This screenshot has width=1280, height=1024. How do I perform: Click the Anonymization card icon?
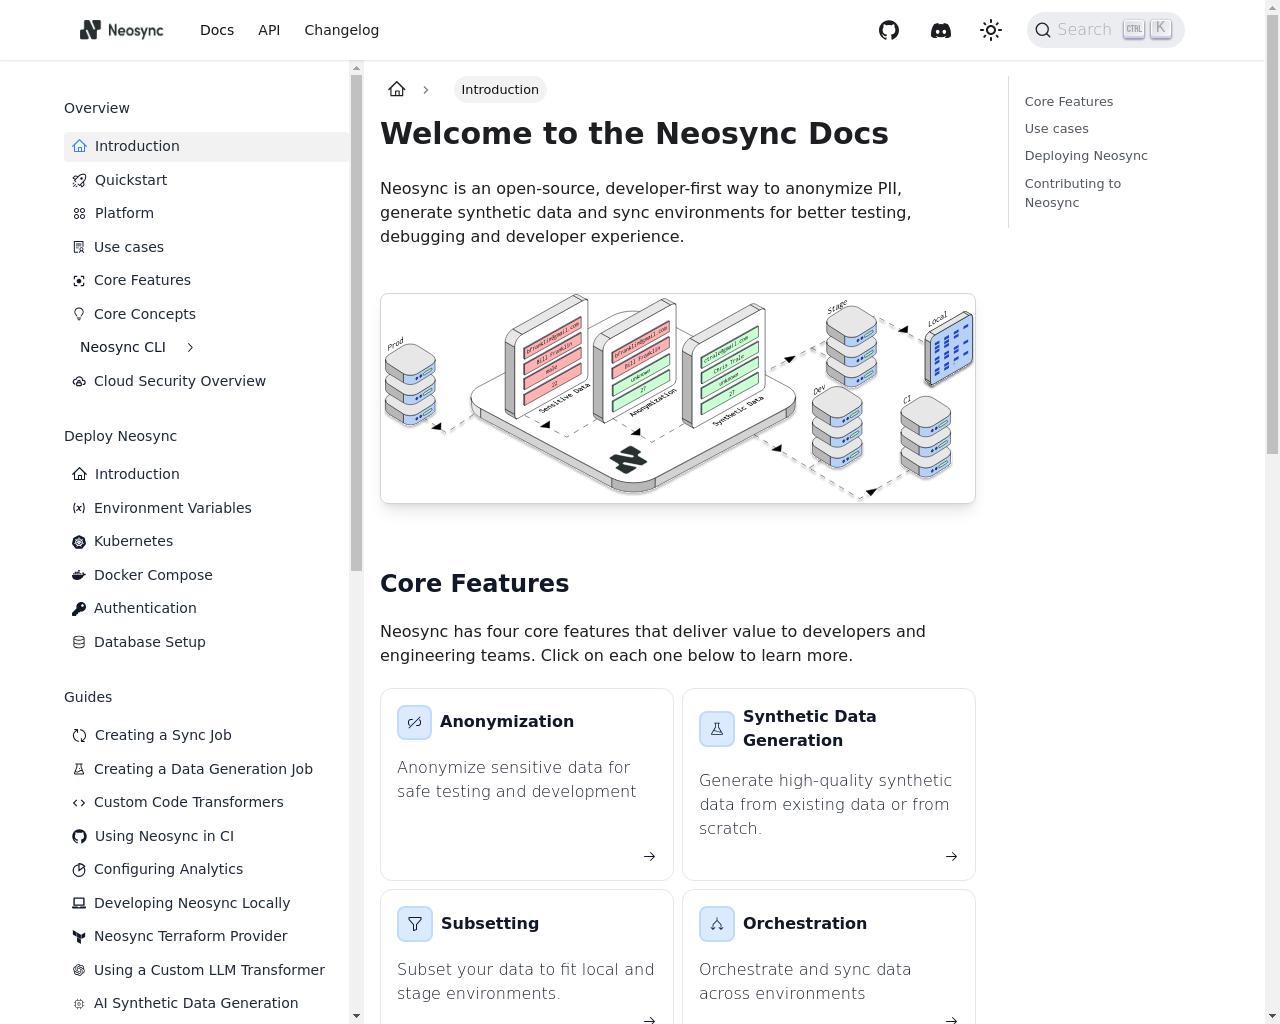414,722
